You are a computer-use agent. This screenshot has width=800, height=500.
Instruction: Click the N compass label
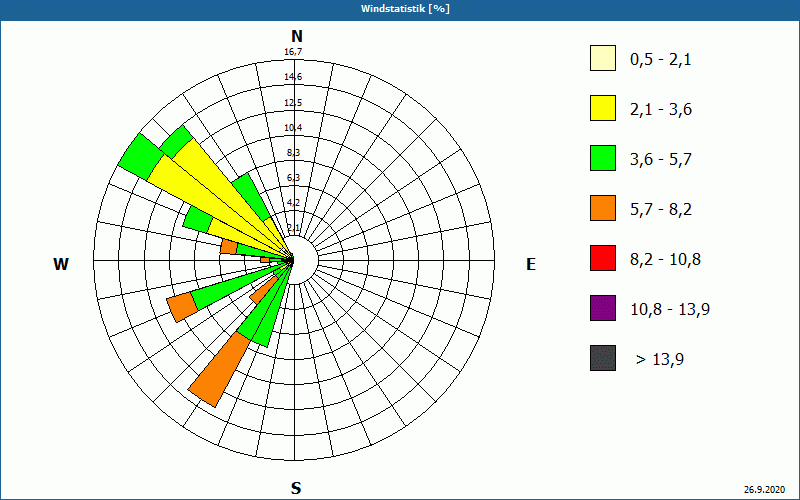click(296, 36)
